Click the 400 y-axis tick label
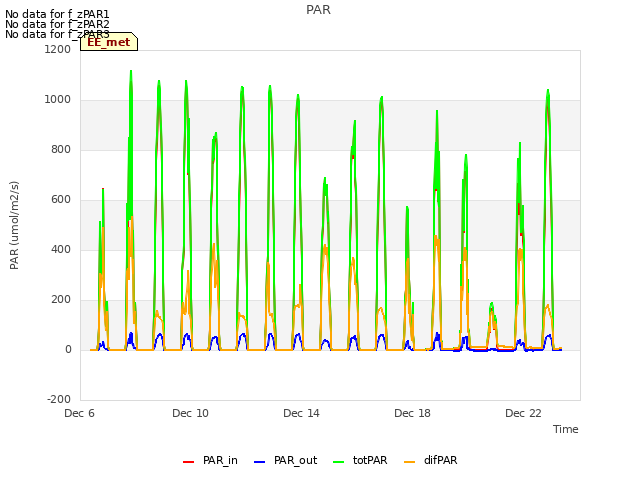The width and height of the screenshot is (640, 480). pos(61,249)
